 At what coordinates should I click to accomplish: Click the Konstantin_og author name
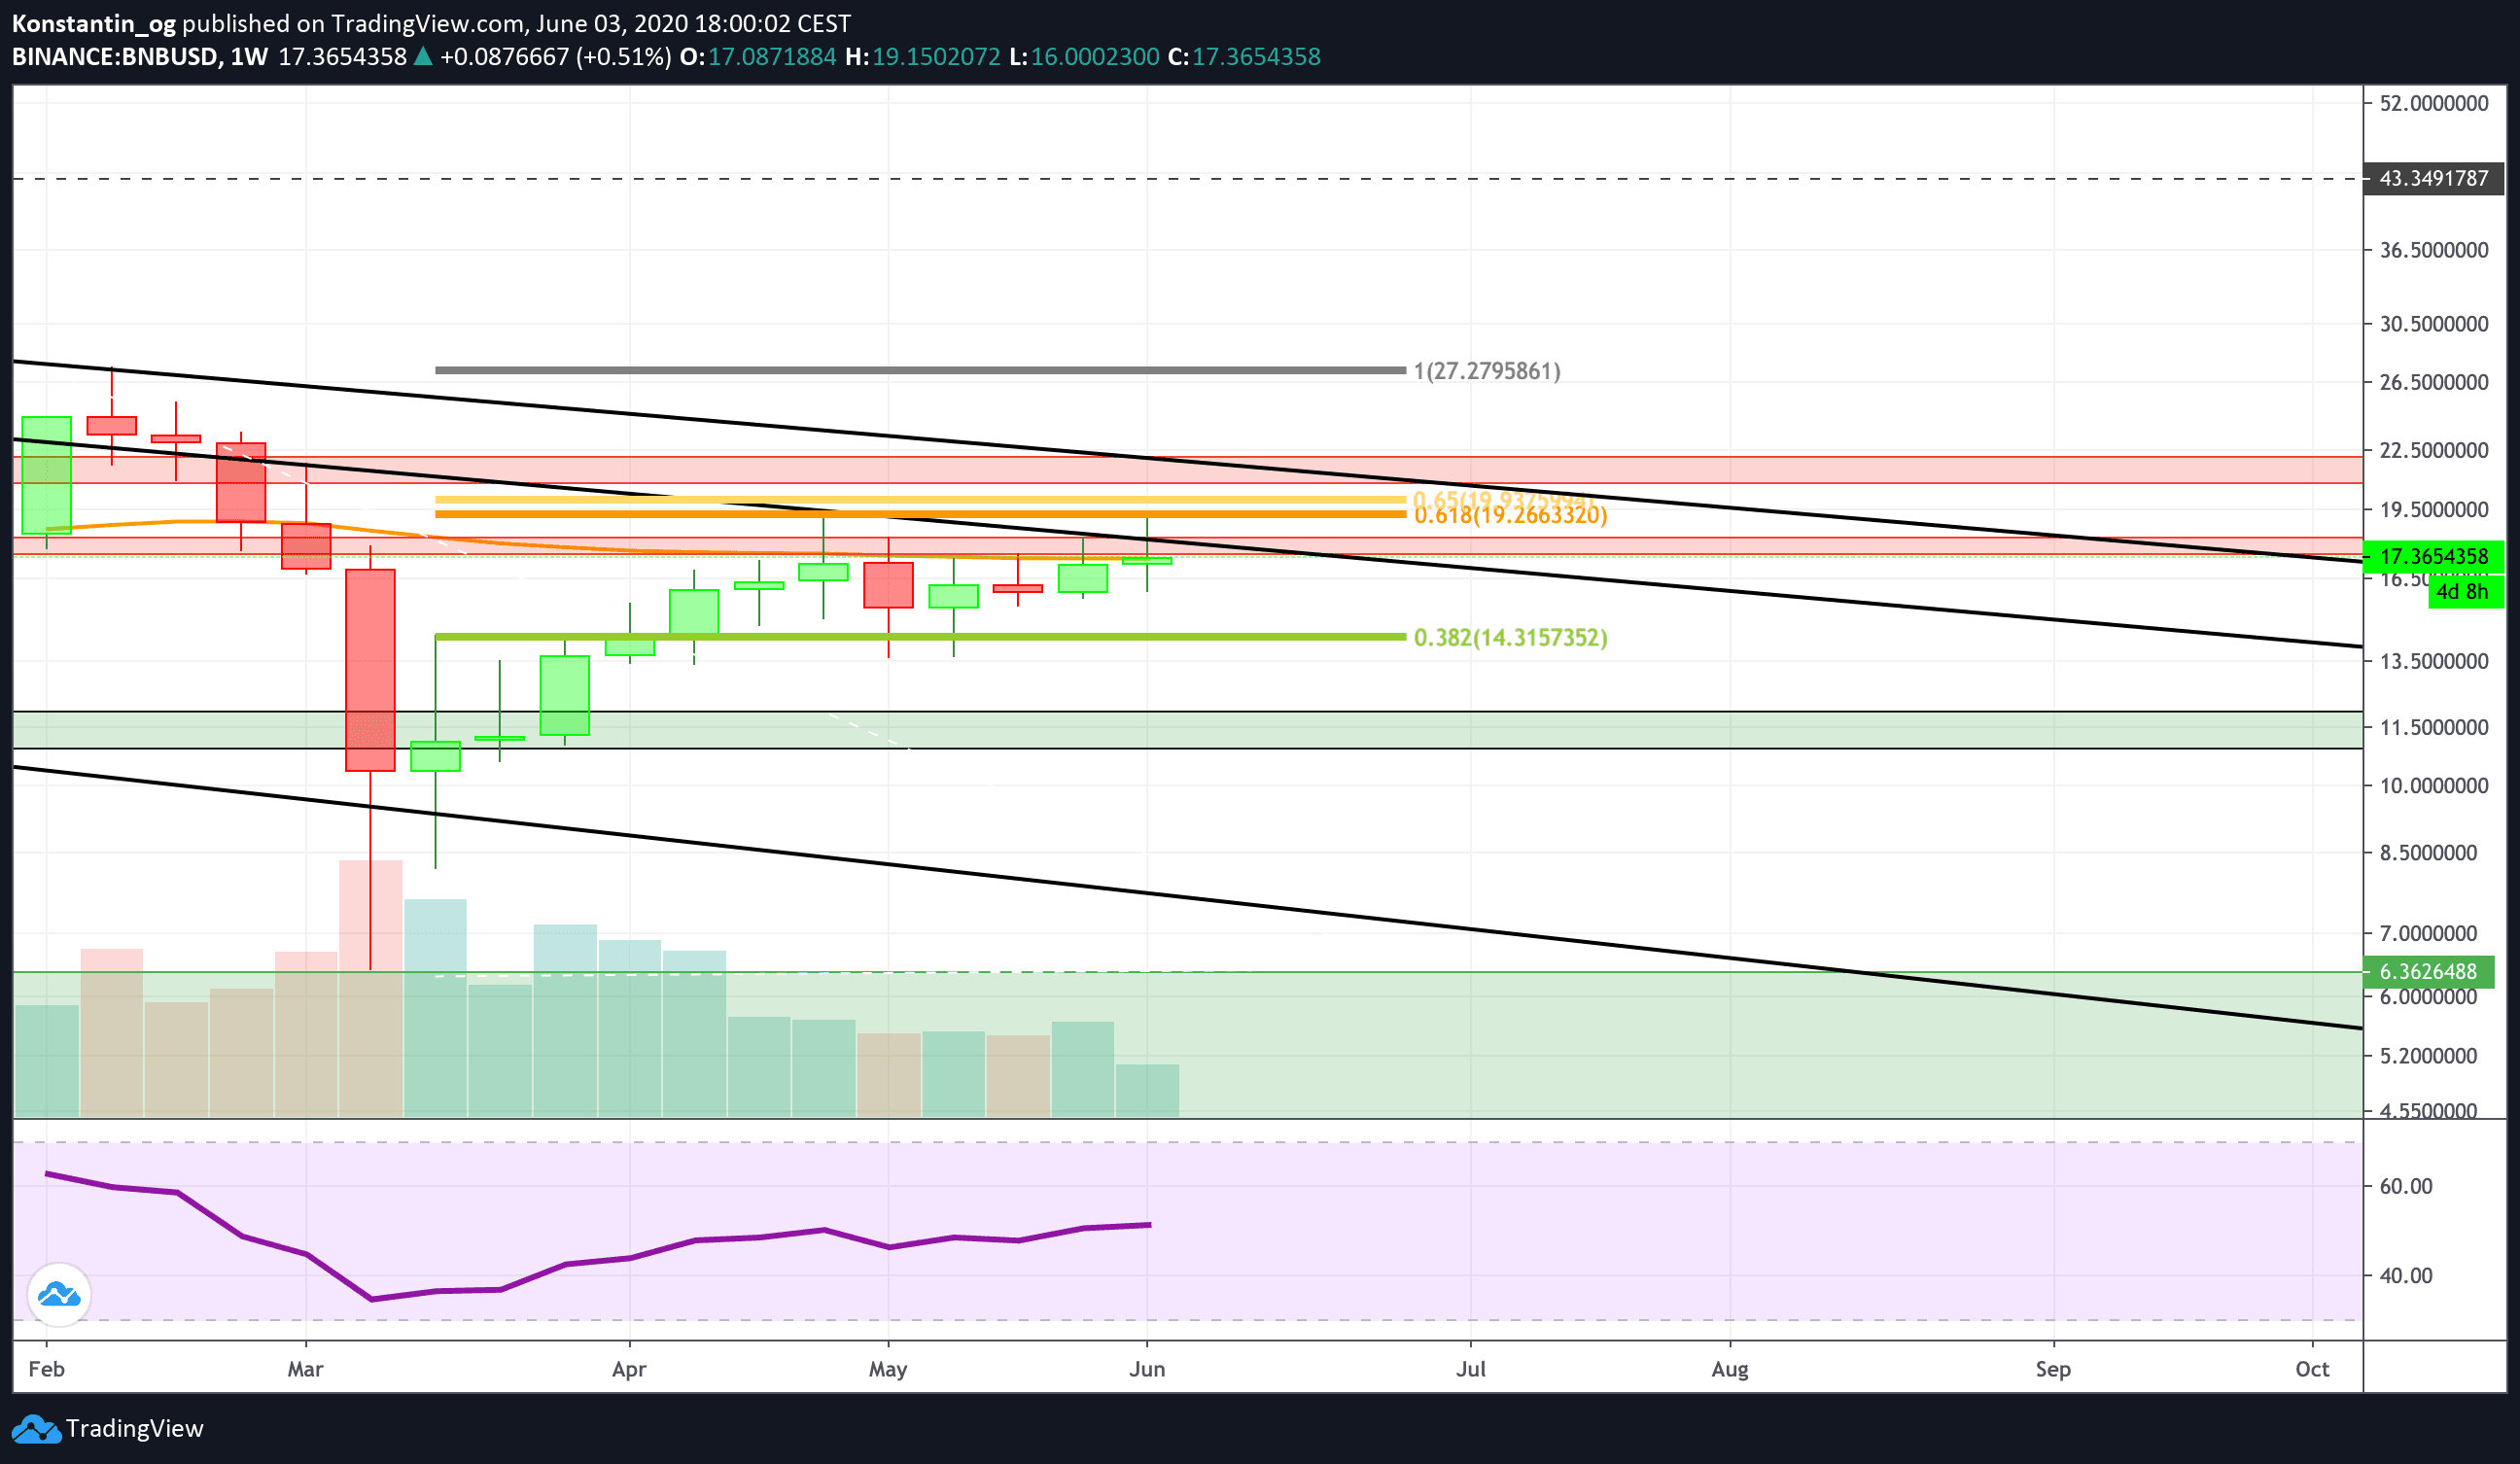pos(93,23)
